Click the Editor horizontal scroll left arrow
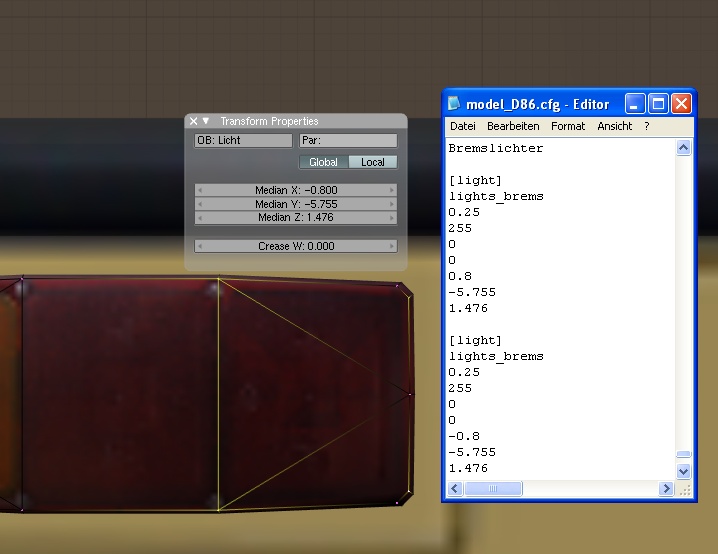The image size is (718, 554). coord(455,489)
